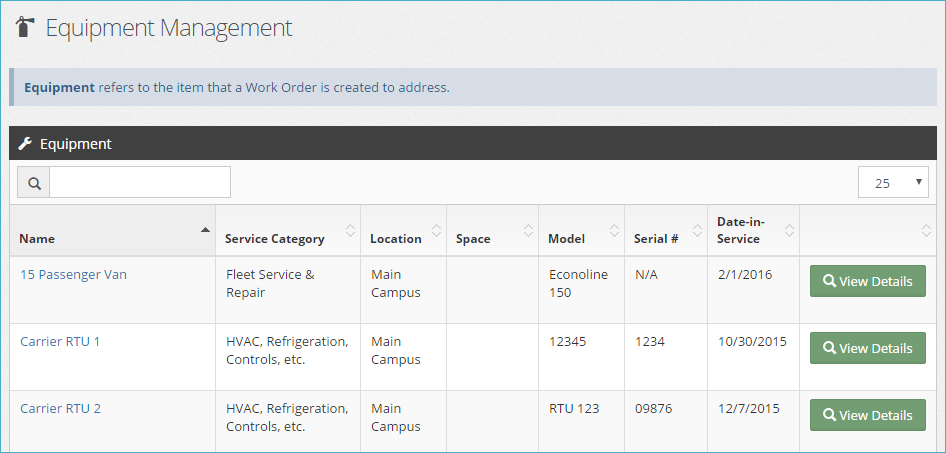Open the Carrier RTU 2 link
The image size is (946, 453).
(60, 408)
